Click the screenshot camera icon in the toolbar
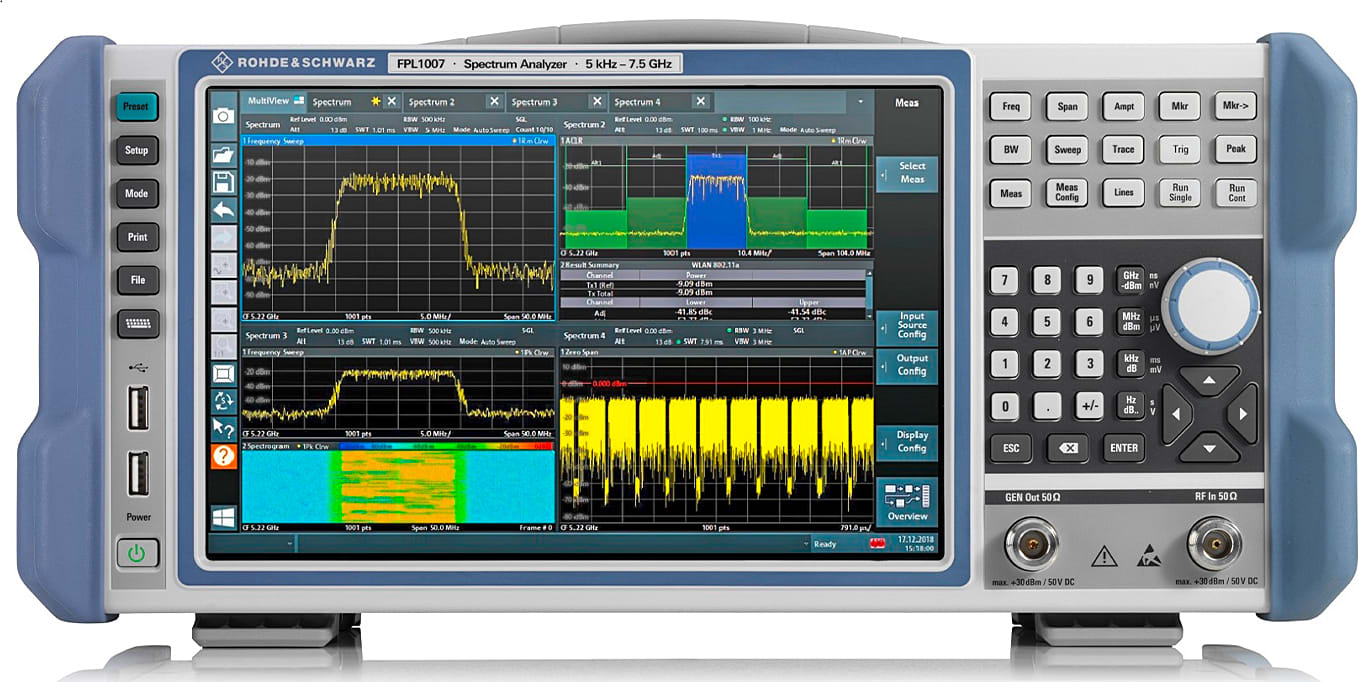 pyautogui.click(x=225, y=113)
